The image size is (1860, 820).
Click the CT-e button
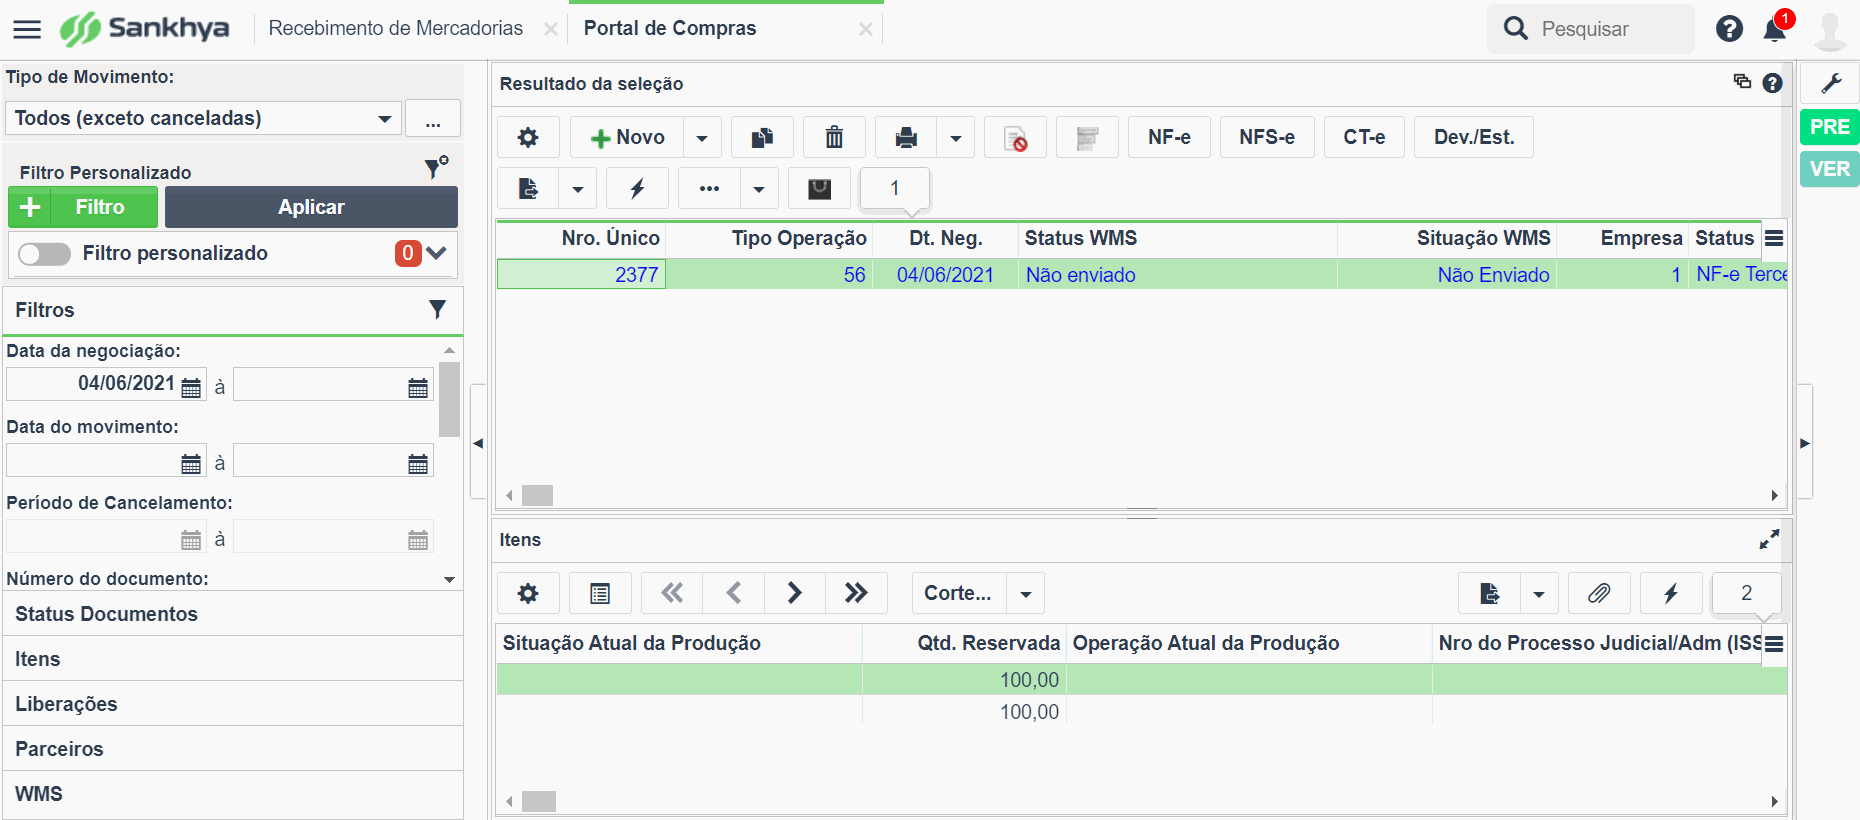coord(1364,137)
